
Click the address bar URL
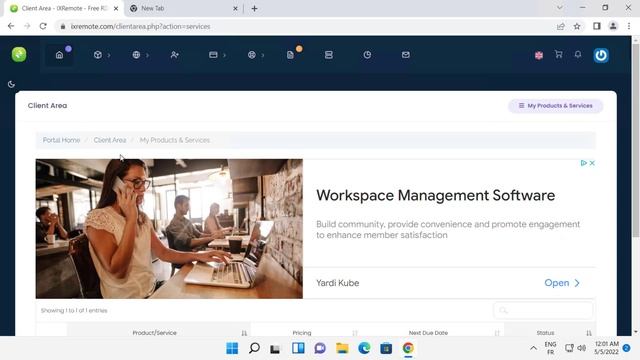pos(140,26)
